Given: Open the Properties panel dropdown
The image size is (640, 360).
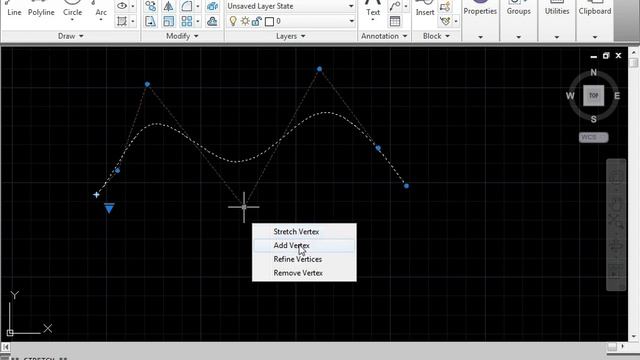Looking at the screenshot, I should (x=480, y=37).
